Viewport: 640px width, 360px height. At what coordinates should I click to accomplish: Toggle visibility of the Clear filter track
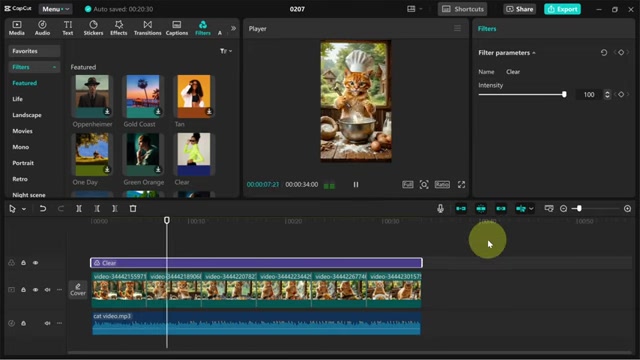click(x=36, y=263)
